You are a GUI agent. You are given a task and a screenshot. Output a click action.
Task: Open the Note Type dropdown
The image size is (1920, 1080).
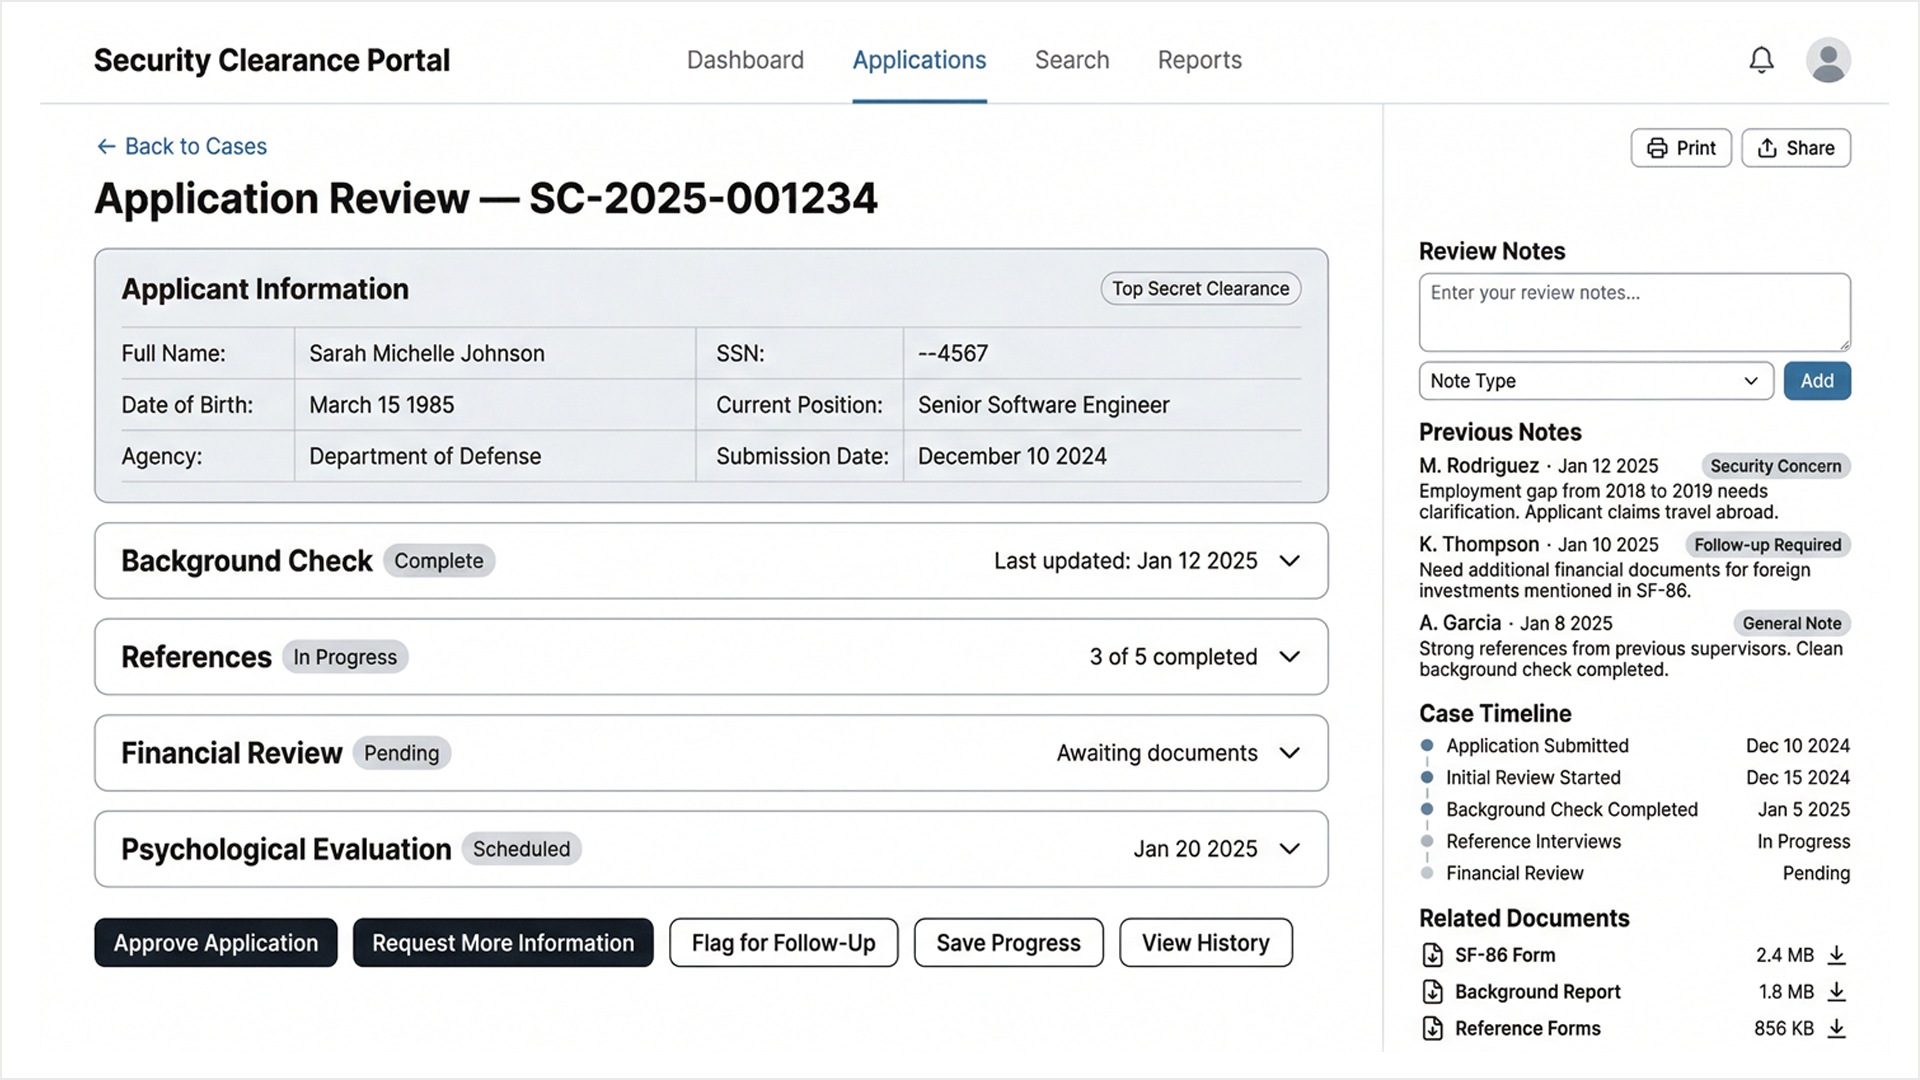pos(1595,381)
